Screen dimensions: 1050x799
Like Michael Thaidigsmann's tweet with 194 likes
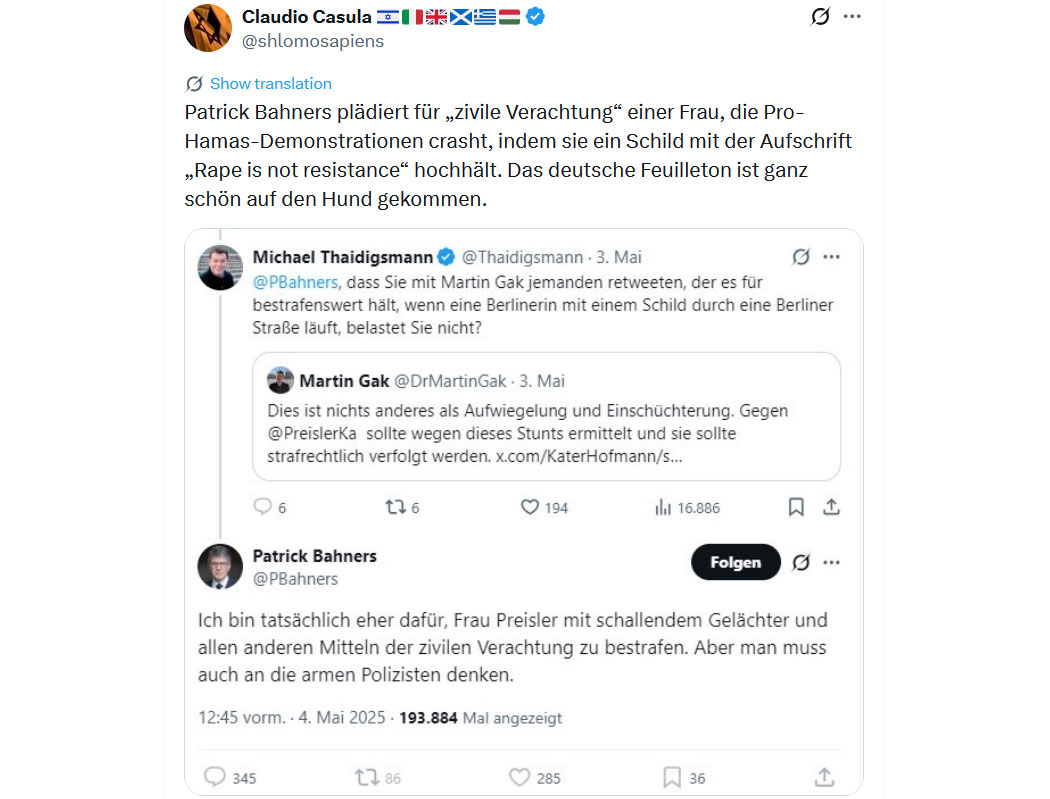click(x=531, y=507)
